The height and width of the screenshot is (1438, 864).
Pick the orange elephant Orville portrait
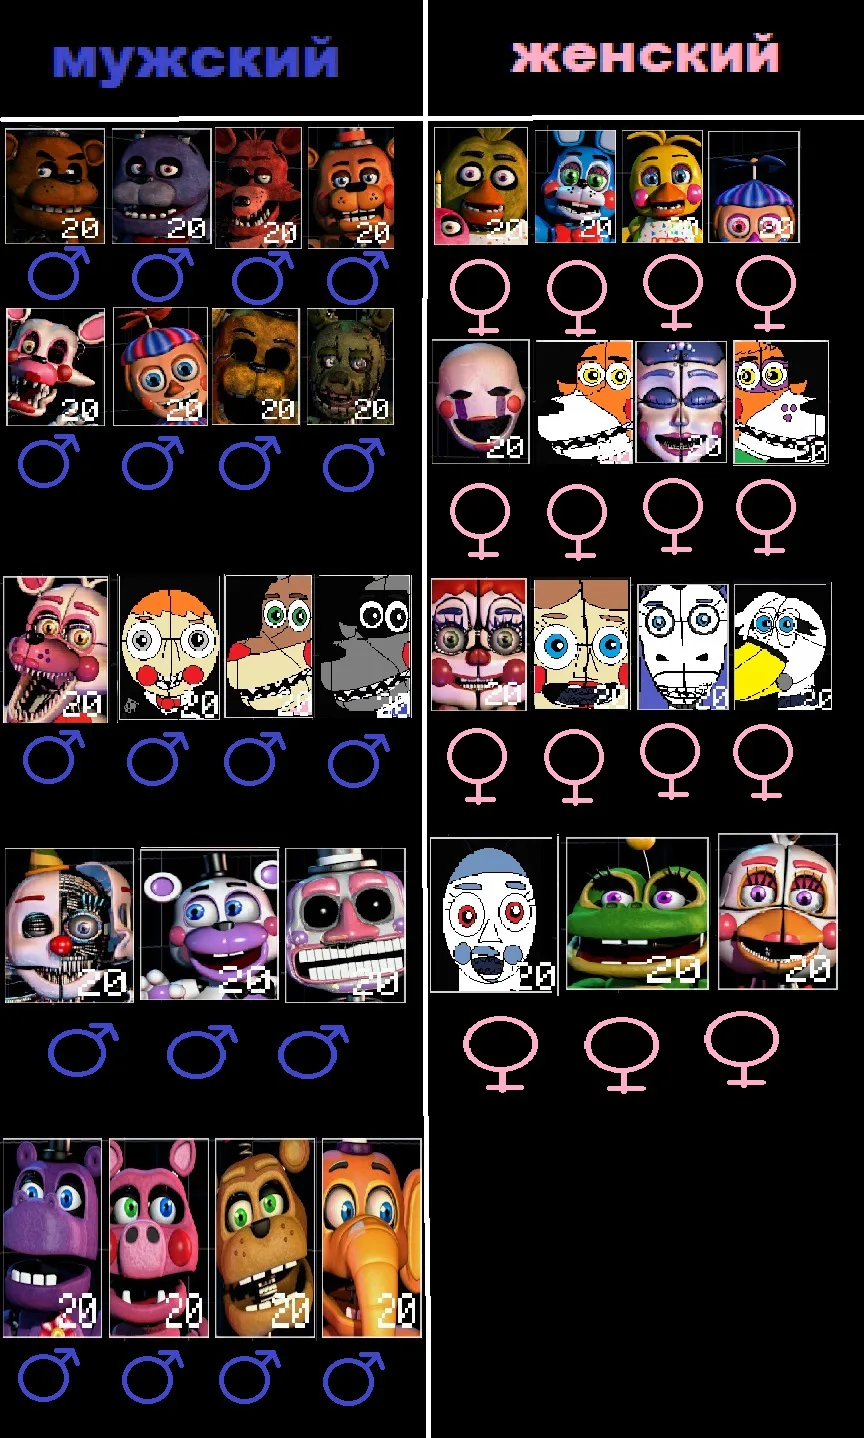point(371,1238)
